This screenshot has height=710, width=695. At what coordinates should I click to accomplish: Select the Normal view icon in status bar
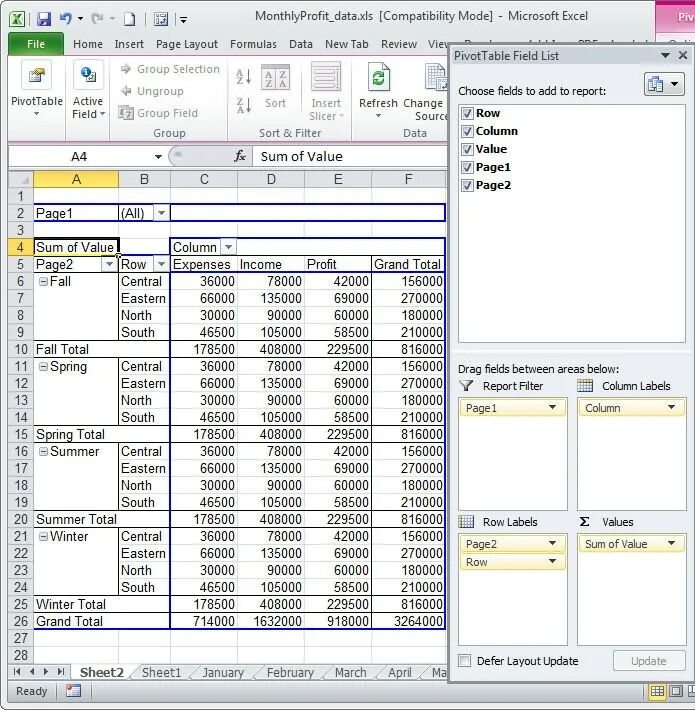(657, 691)
